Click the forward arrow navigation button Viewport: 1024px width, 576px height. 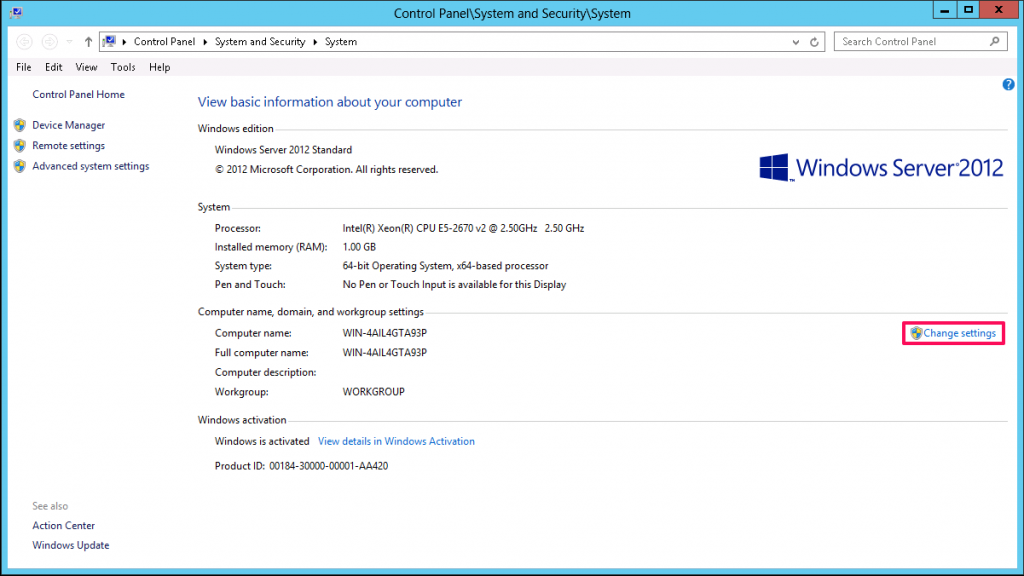50,42
